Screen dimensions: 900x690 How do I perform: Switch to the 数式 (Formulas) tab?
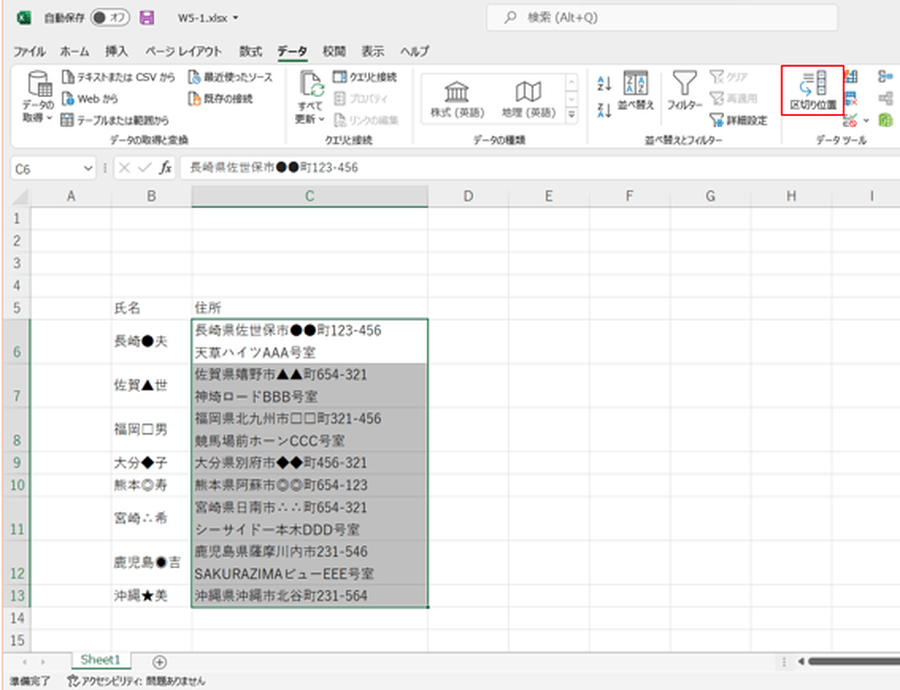pos(251,52)
